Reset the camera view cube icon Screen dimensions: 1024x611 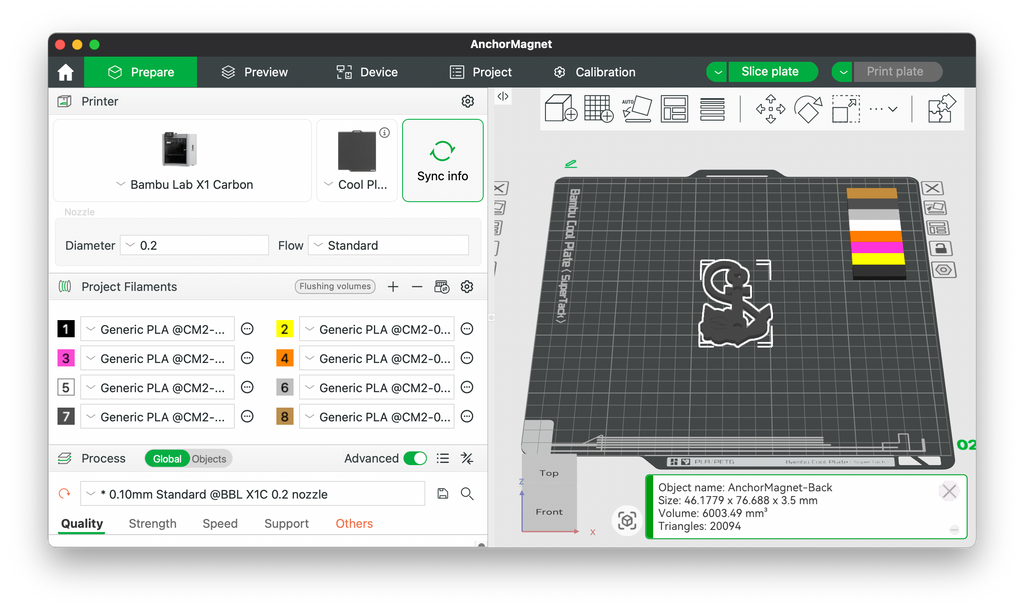coord(627,520)
